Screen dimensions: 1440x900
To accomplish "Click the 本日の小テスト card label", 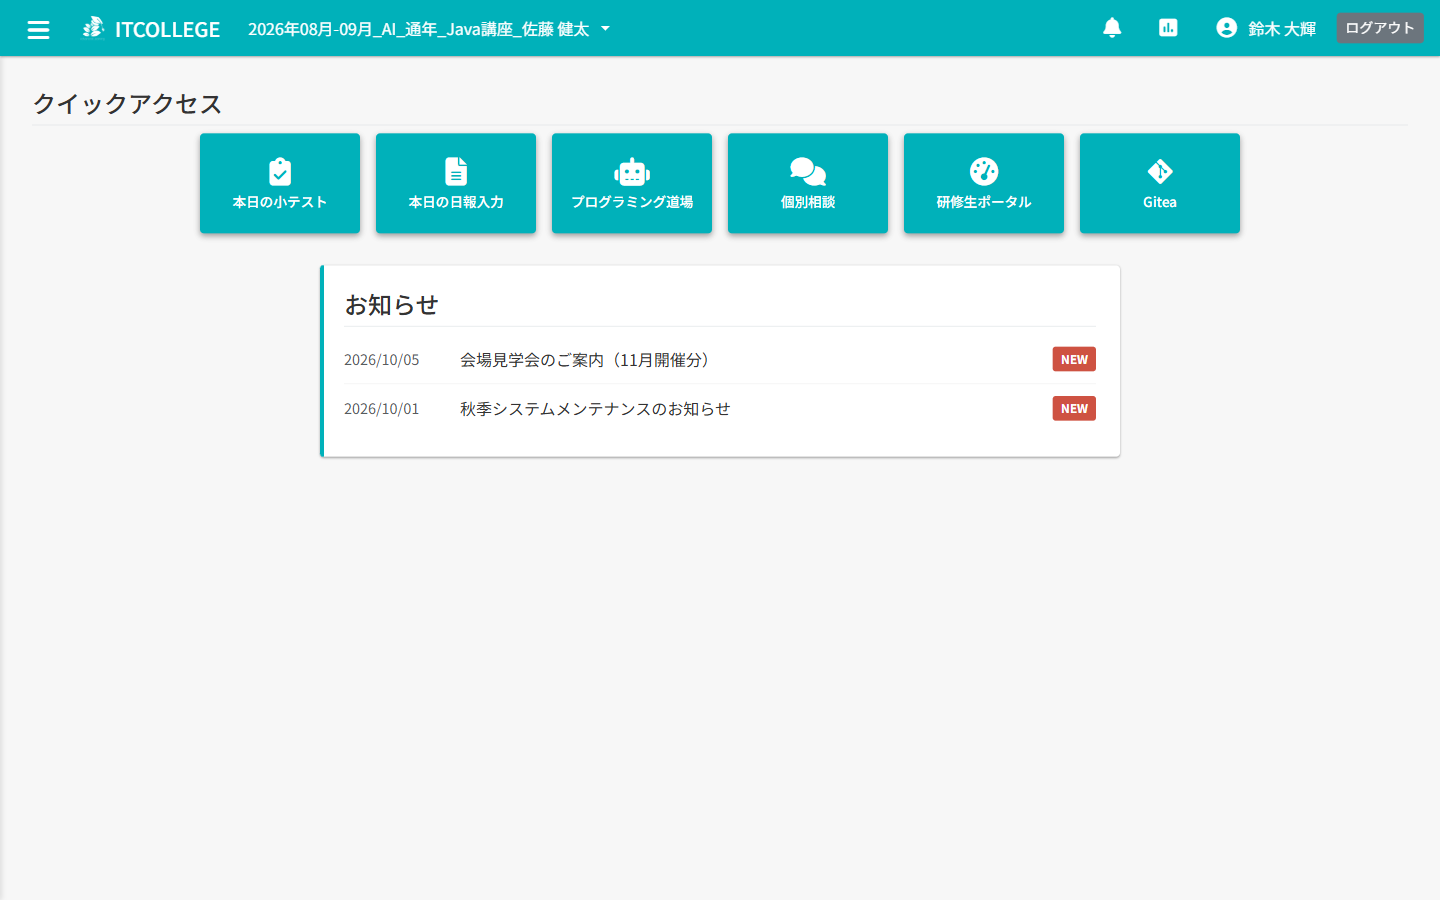I will coord(280,202).
